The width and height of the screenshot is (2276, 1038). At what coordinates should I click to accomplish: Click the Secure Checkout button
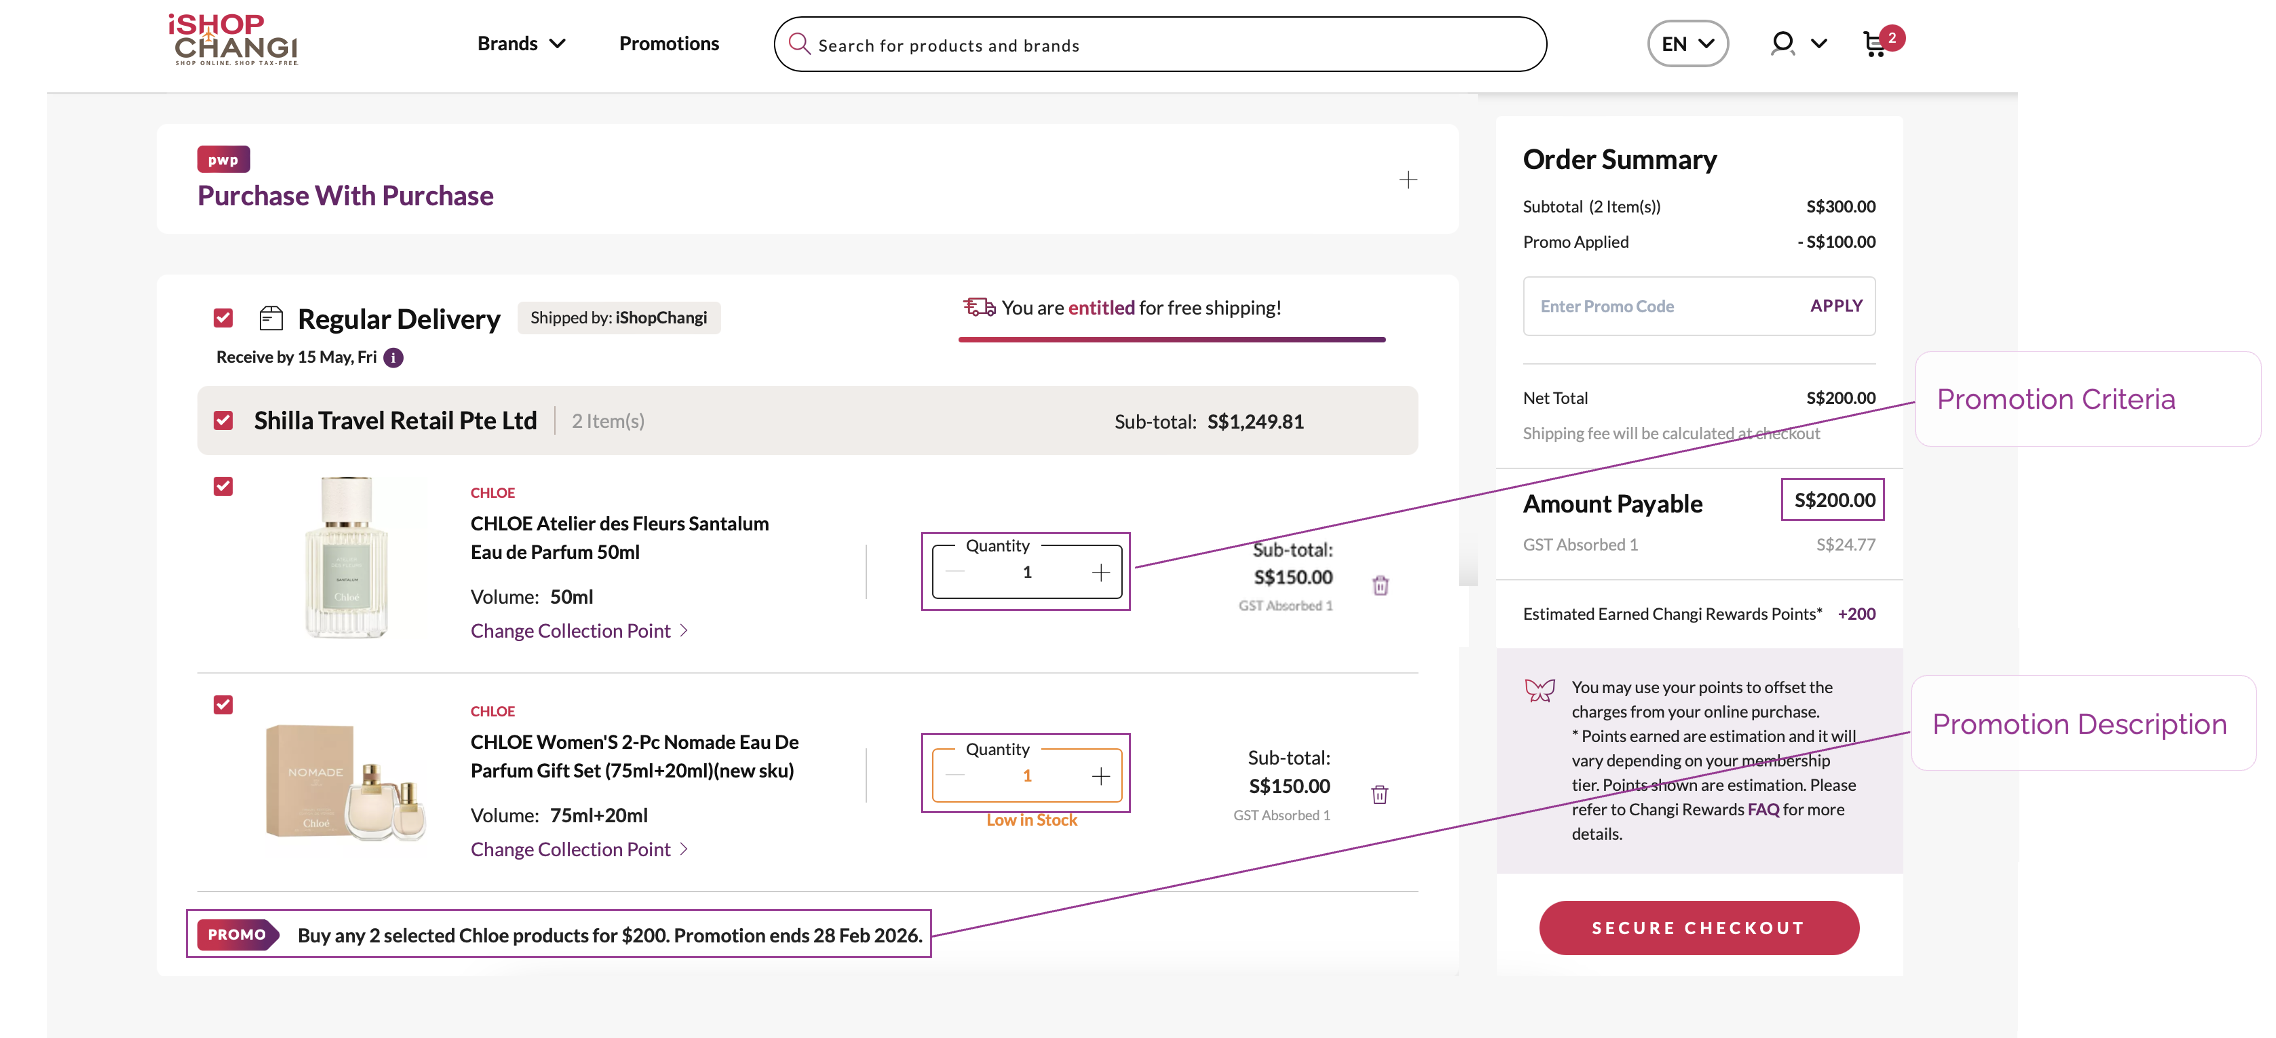[1698, 928]
